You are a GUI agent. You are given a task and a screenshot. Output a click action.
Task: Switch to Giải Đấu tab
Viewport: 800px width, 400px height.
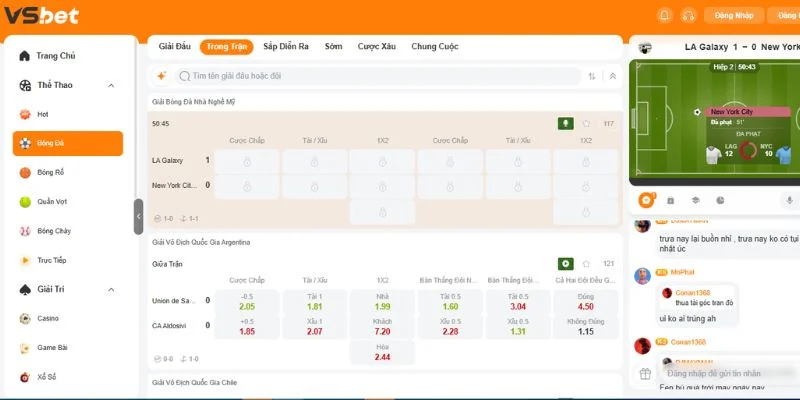tap(174, 46)
